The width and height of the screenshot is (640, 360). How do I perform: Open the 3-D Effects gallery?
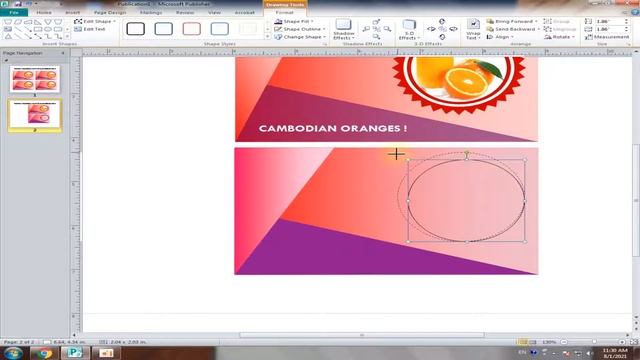click(x=409, y=29)
